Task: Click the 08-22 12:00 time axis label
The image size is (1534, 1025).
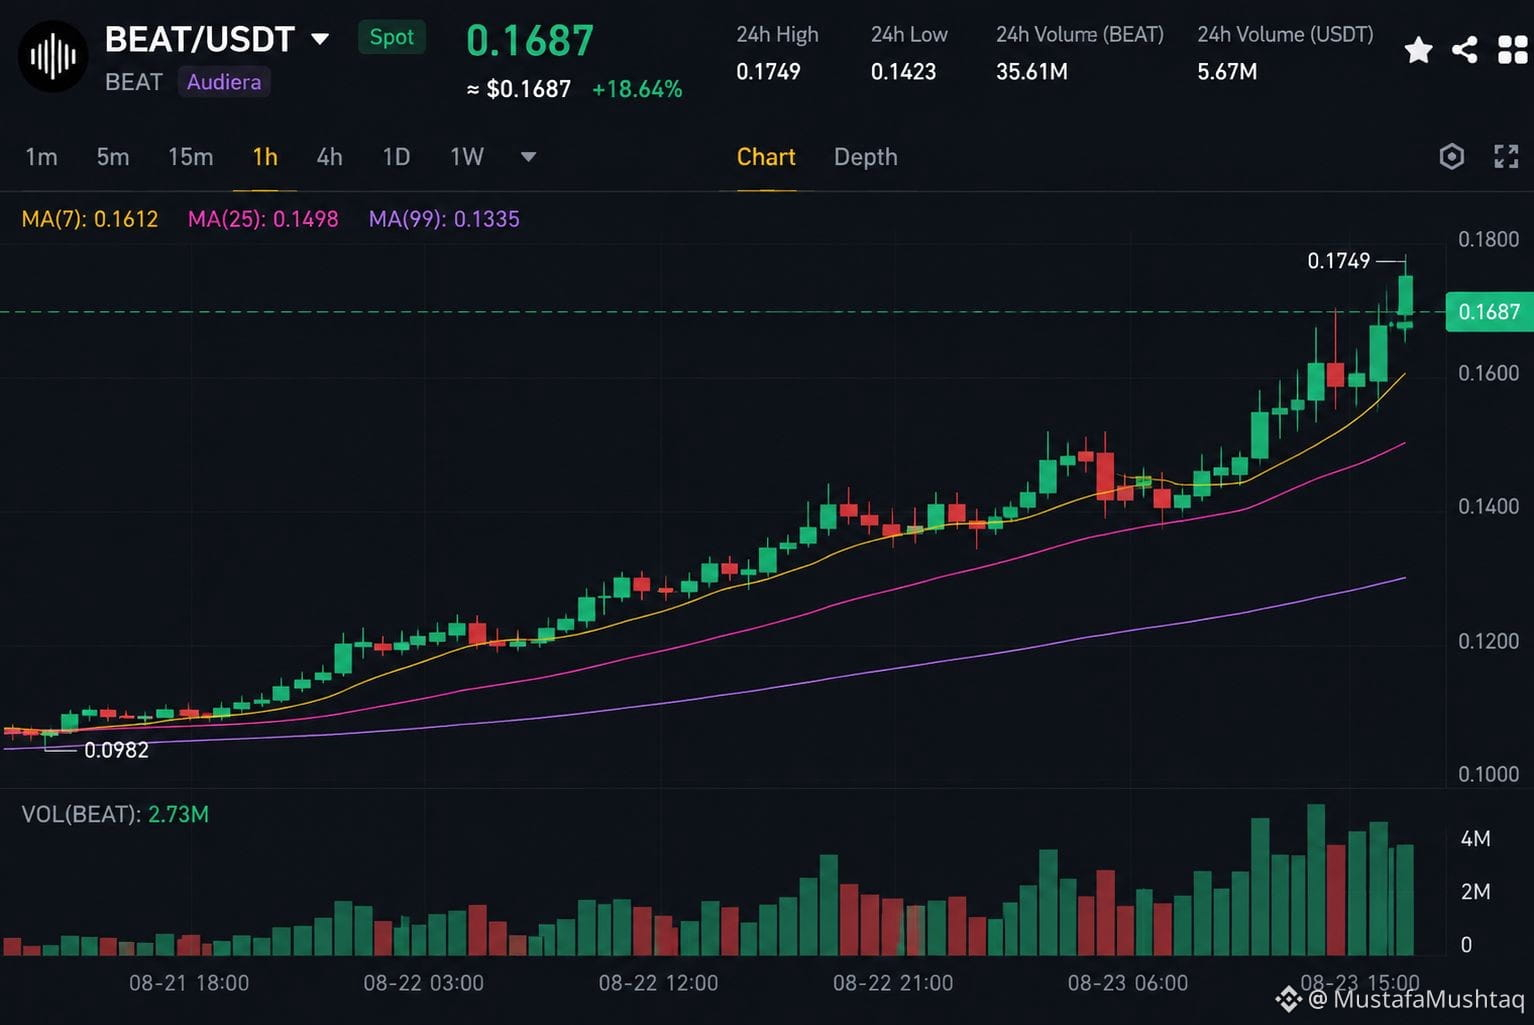Action: (x=658, y=983)
